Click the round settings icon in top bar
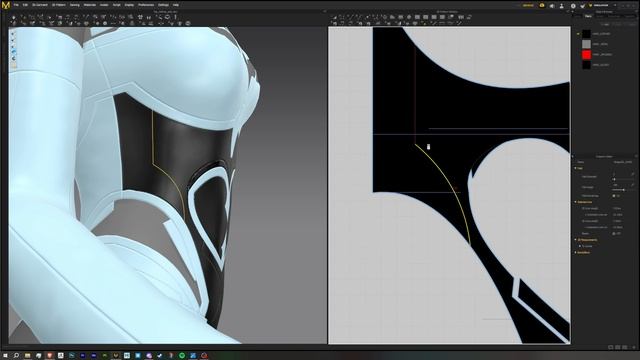Image resolution: width=640 pixels, height=360 pixels. 573,6
